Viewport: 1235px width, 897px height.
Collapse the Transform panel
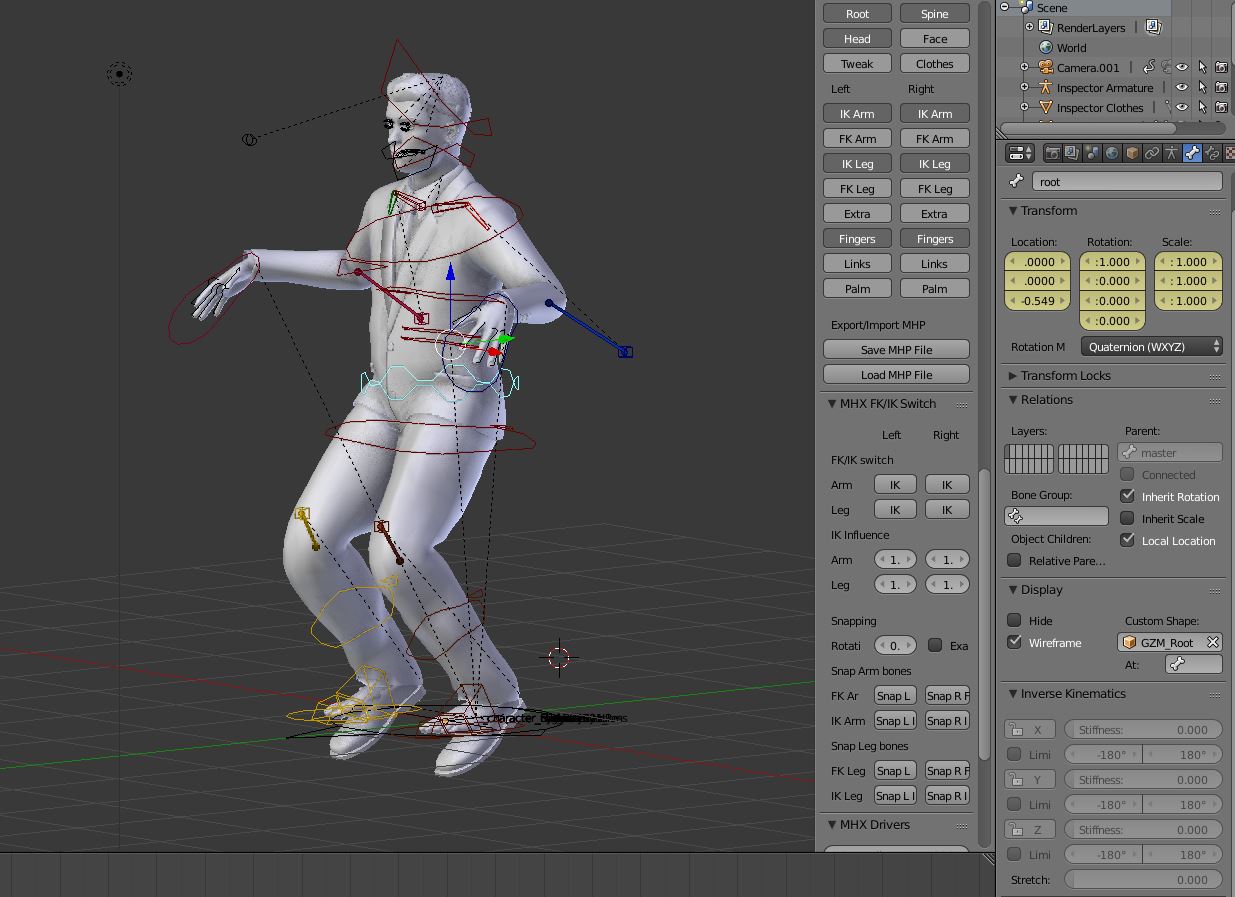[1013, 211]
